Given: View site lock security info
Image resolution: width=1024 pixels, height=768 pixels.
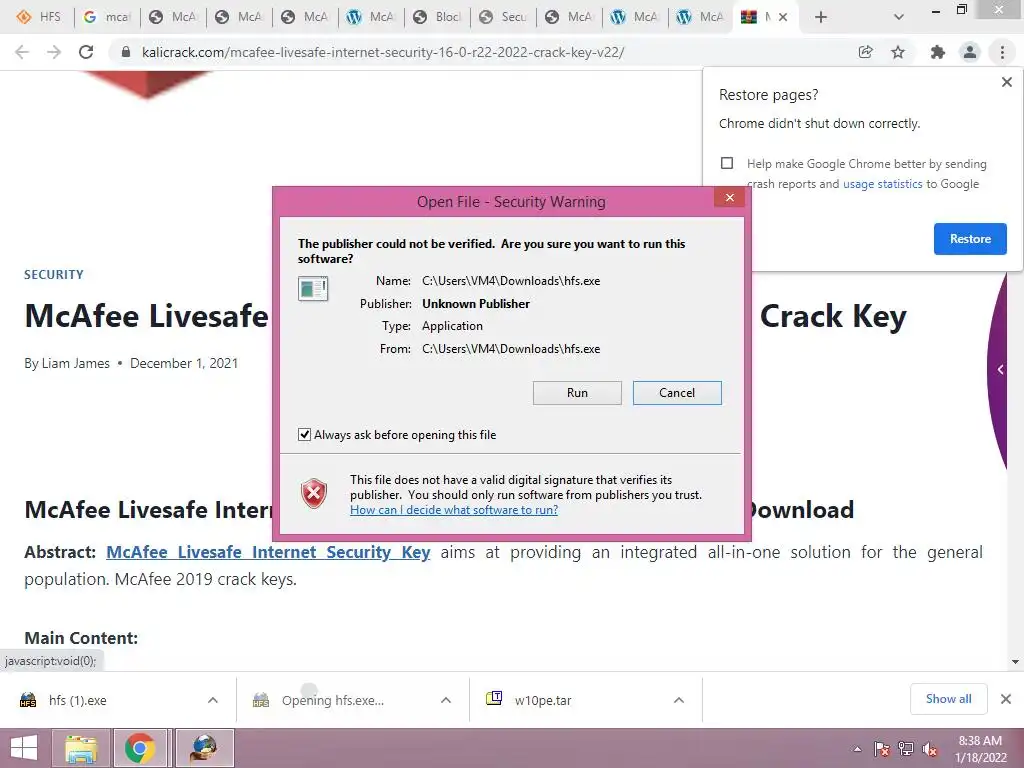Looking at the screenshot, I should tap(126, 52).
